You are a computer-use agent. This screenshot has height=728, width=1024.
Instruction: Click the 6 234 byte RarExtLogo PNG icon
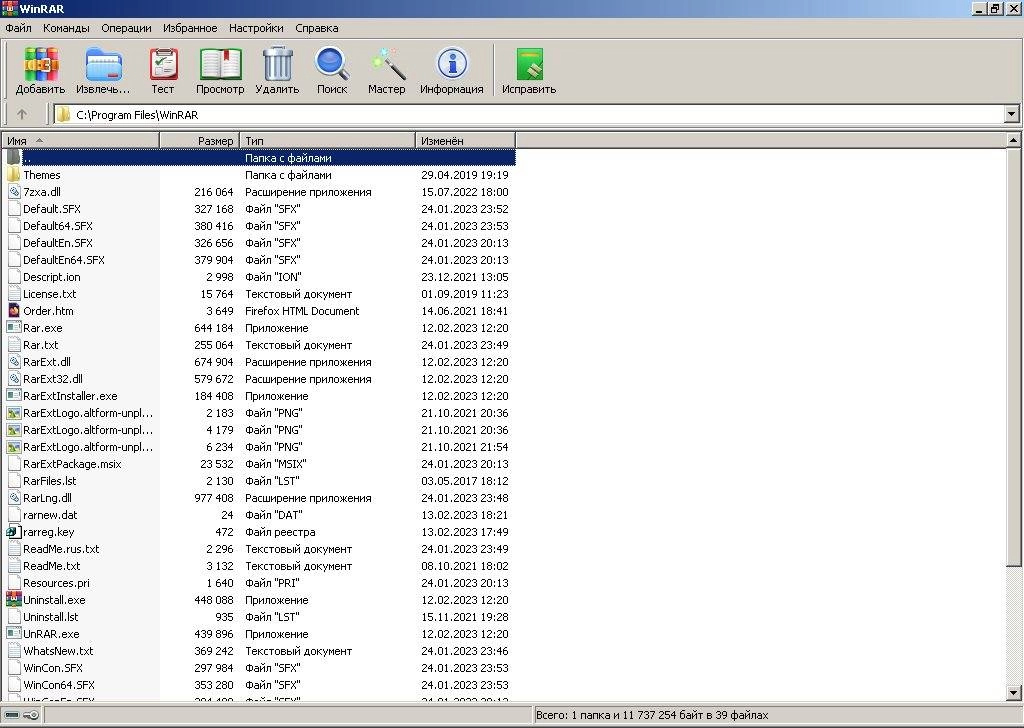14,447
